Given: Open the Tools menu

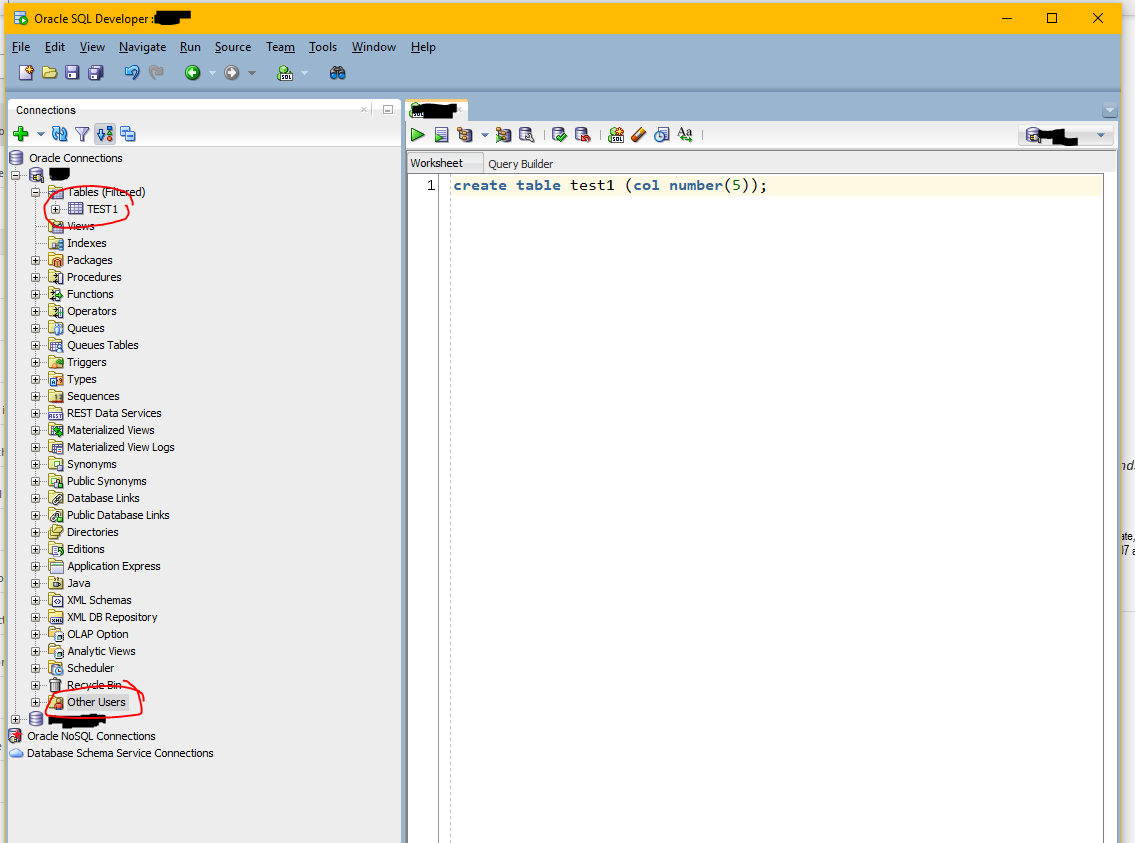Looking at the screenshot, I should click(323, 47).
